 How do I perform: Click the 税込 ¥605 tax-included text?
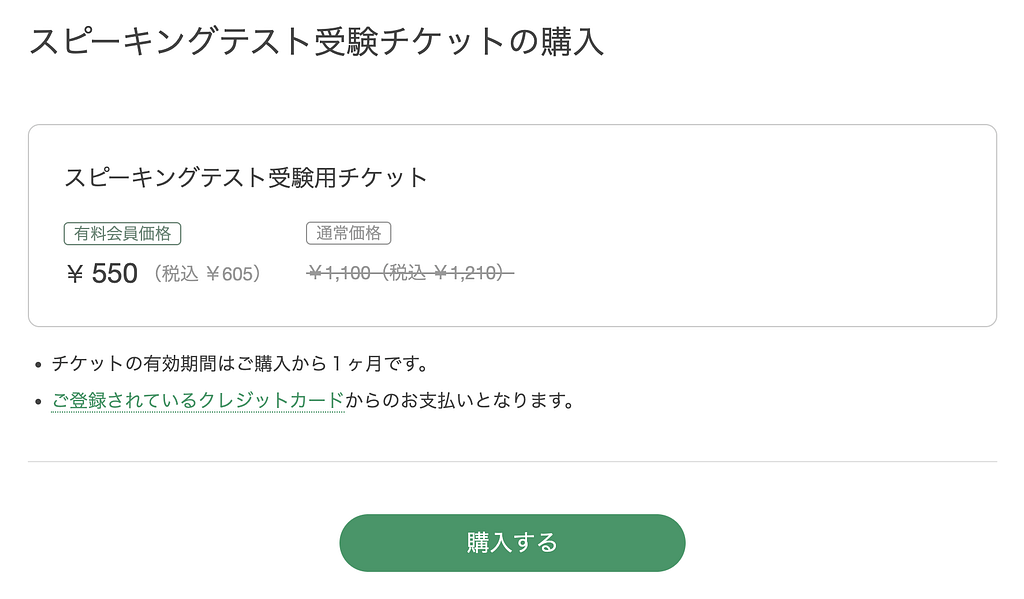click(x=206, y=273)
